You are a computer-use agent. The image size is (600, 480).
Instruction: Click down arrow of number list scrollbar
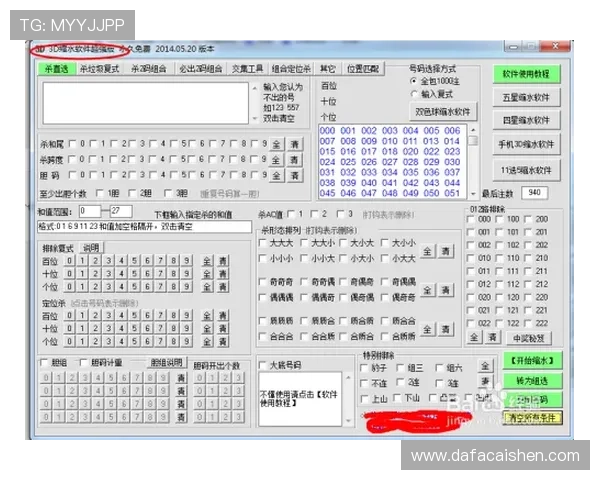point(473,194)
